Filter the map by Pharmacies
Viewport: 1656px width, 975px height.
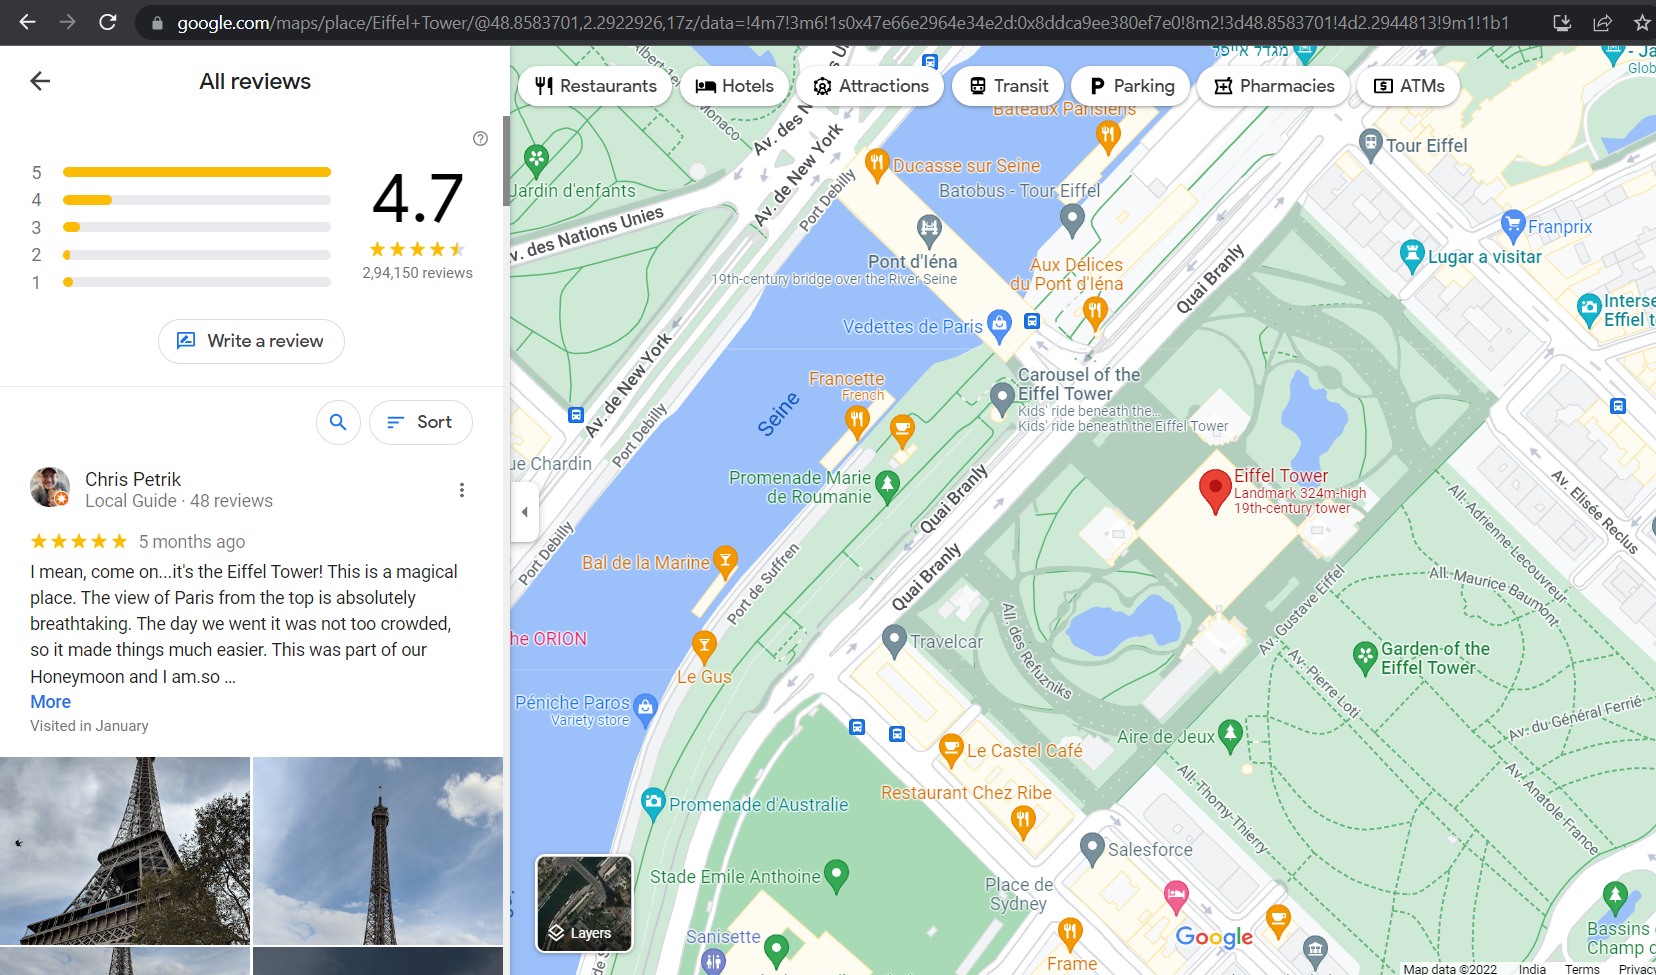(1274, 86)
